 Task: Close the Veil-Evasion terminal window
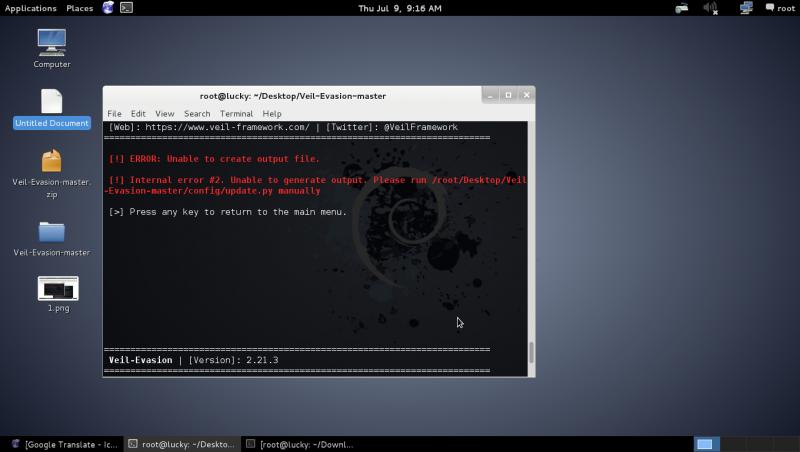[527, 95]
